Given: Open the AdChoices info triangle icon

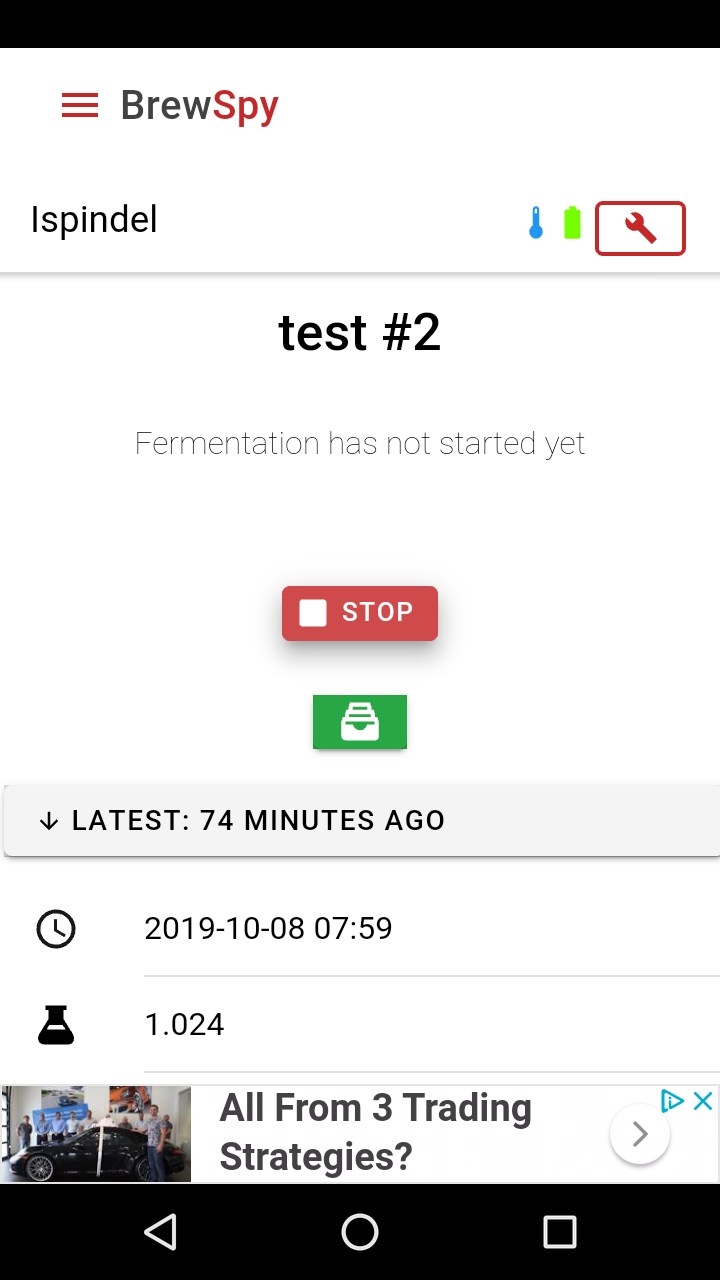Looking at the screenshot, I should pos(673,1101).
